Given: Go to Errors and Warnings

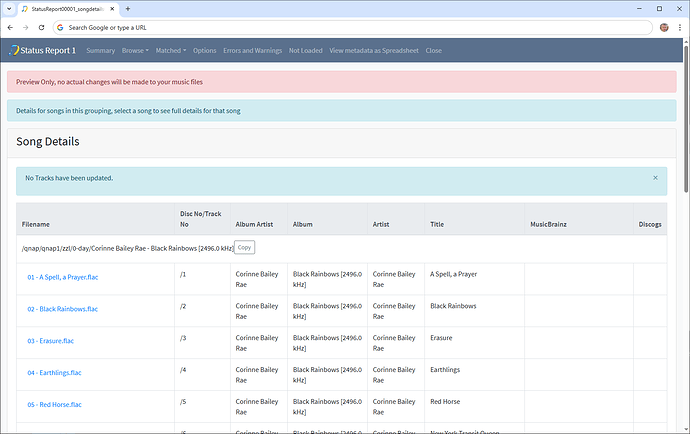Looking at the screenshot, I should 252,50.
